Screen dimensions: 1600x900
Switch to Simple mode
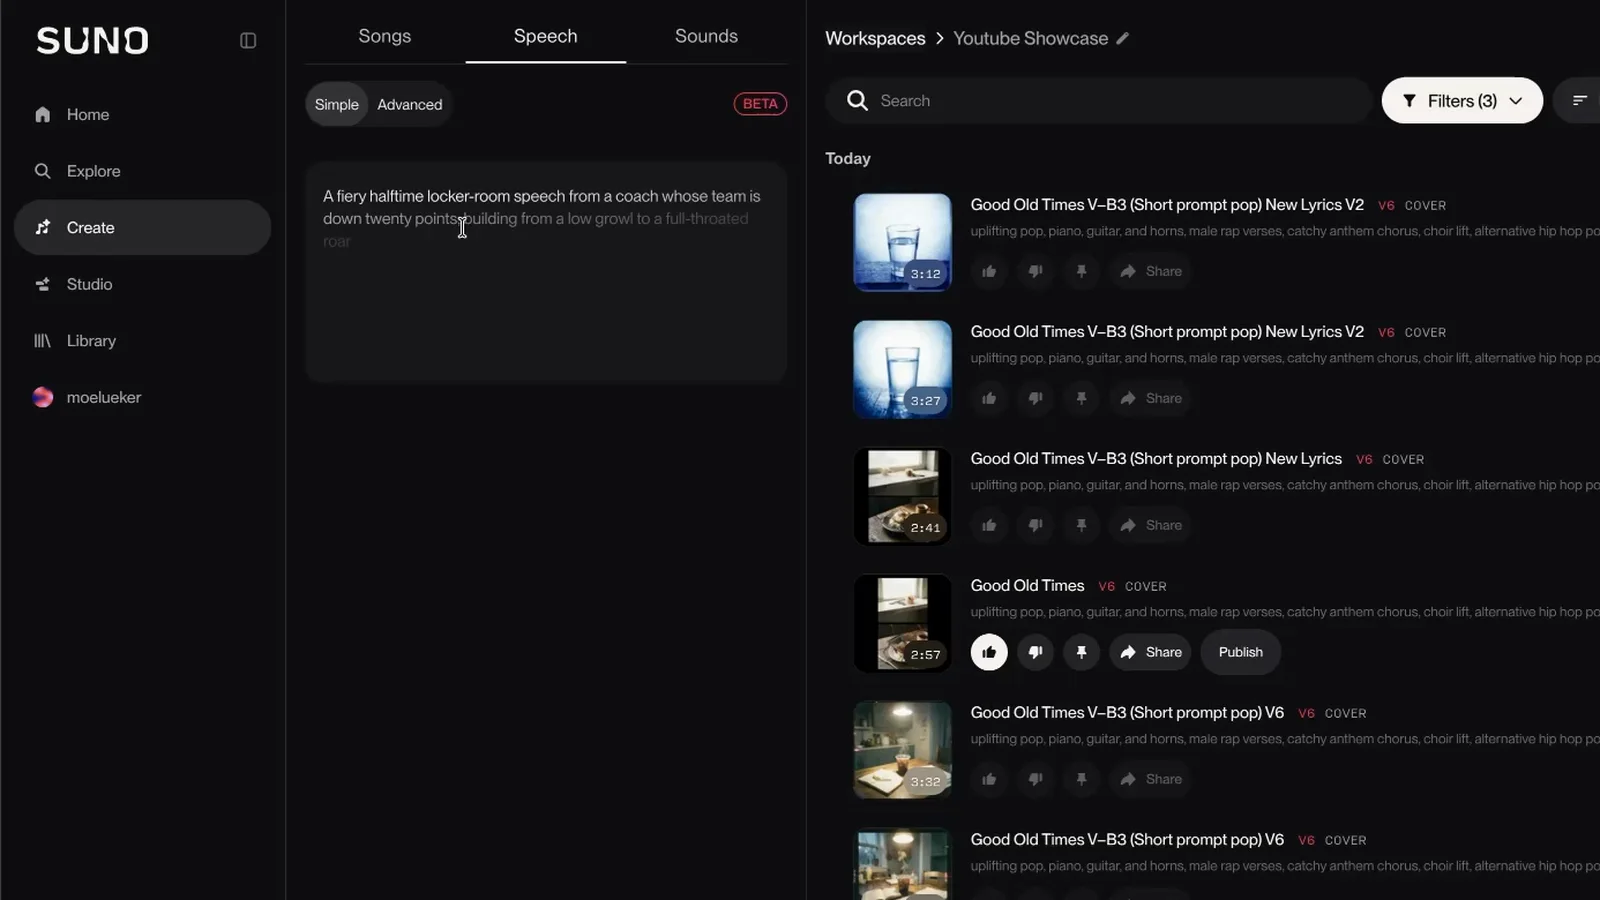tap(337, 104)
